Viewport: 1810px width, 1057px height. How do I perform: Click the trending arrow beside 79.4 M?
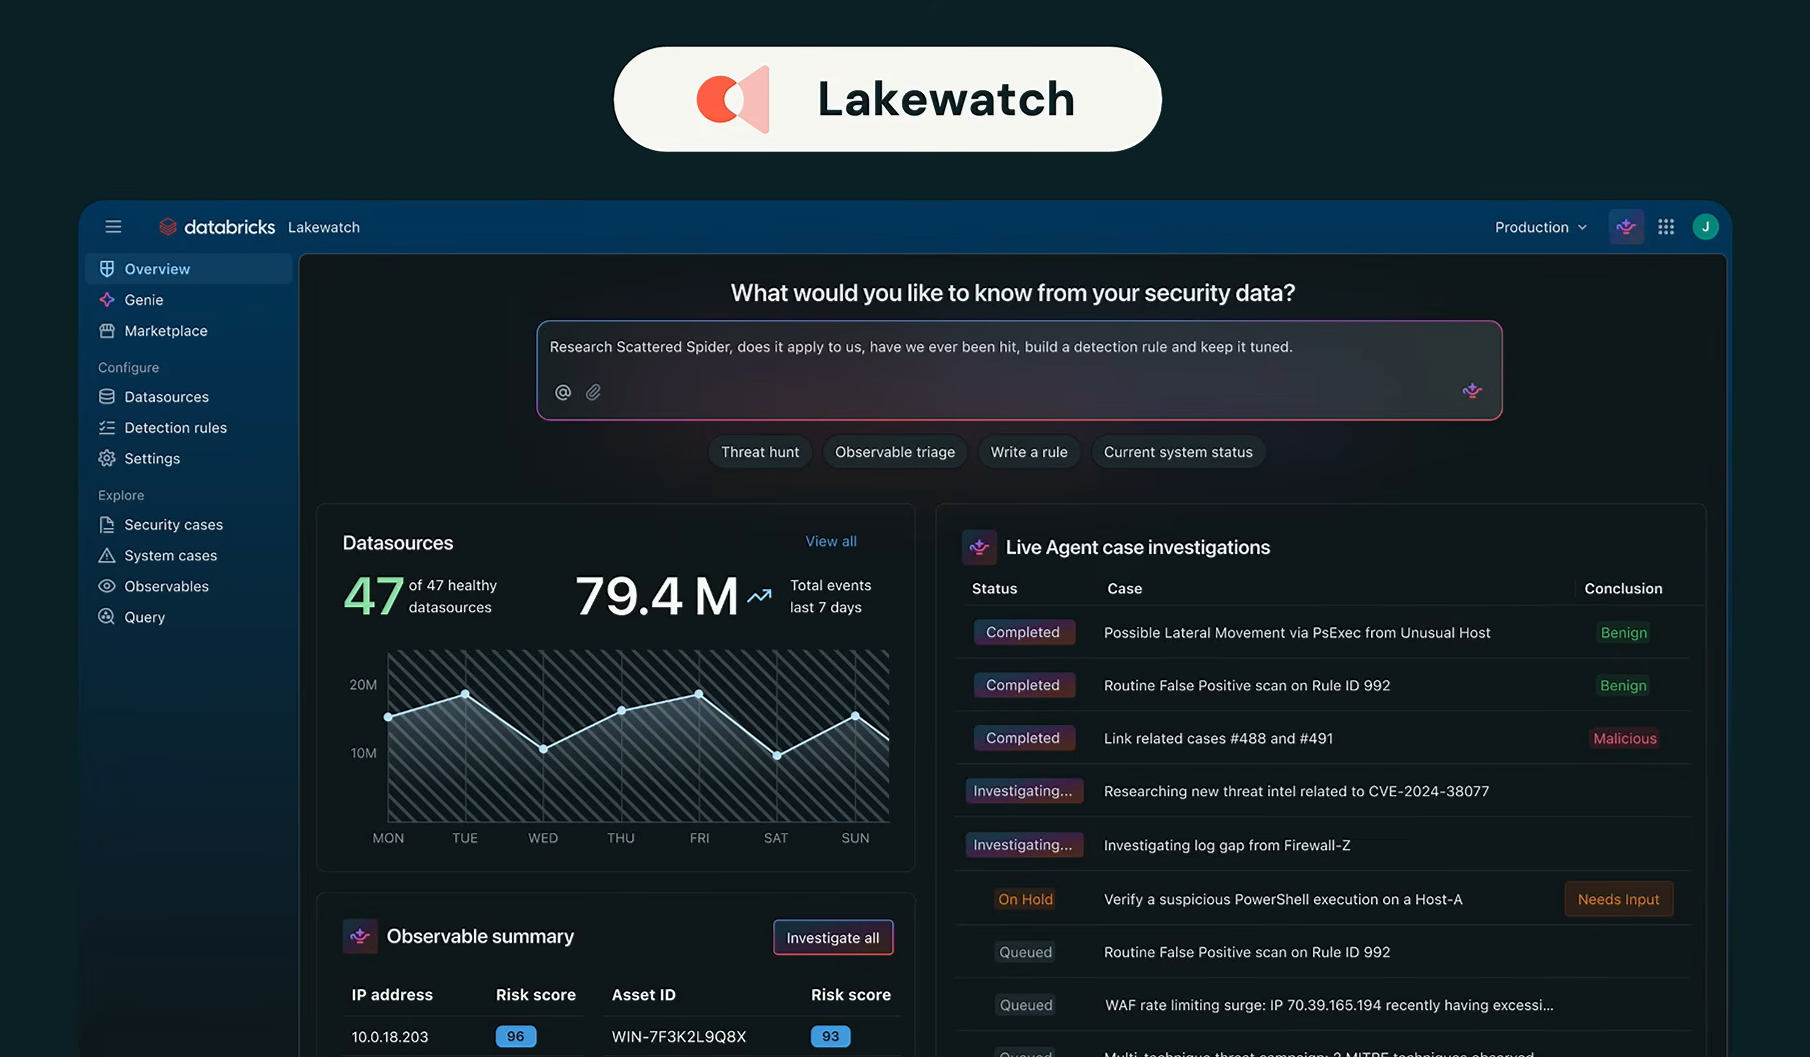760,596
